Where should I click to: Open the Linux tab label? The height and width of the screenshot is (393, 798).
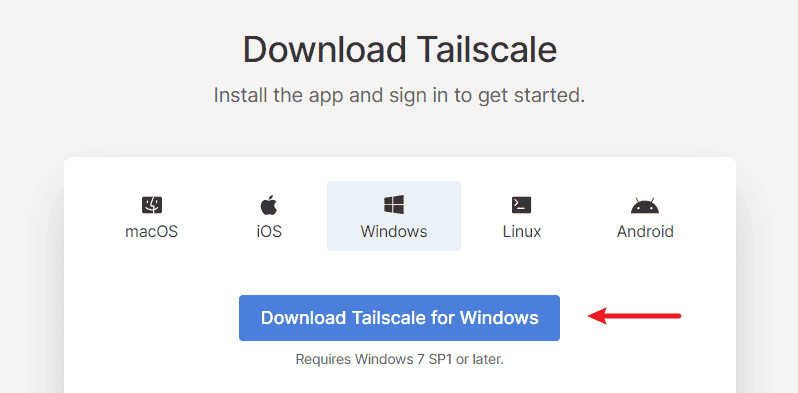click(x=522, y=232)
